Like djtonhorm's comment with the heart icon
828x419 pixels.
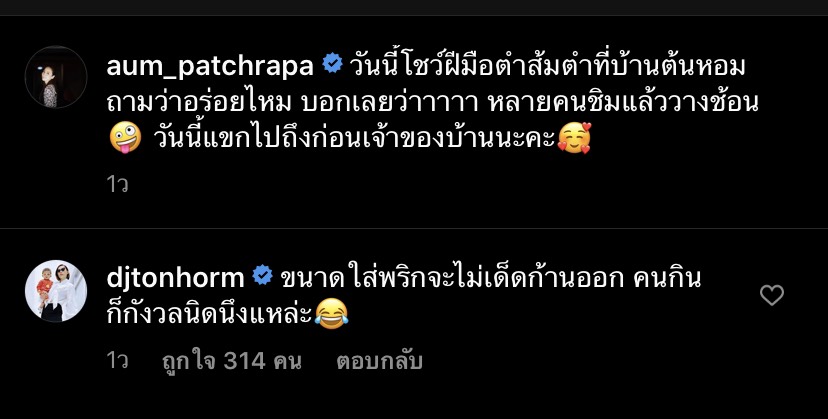(771, 295)
